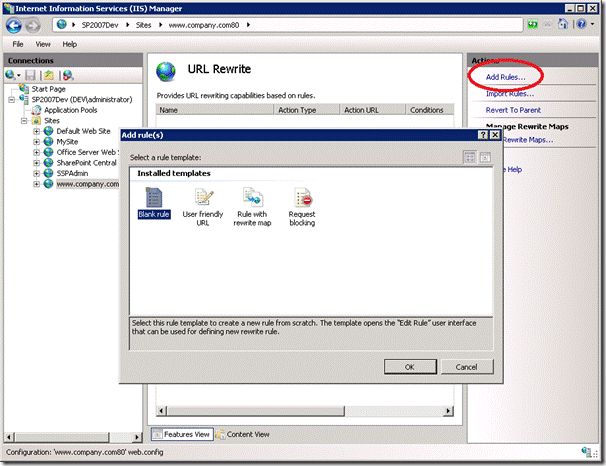Click the Forward navigation arrow

pos(33,26)
